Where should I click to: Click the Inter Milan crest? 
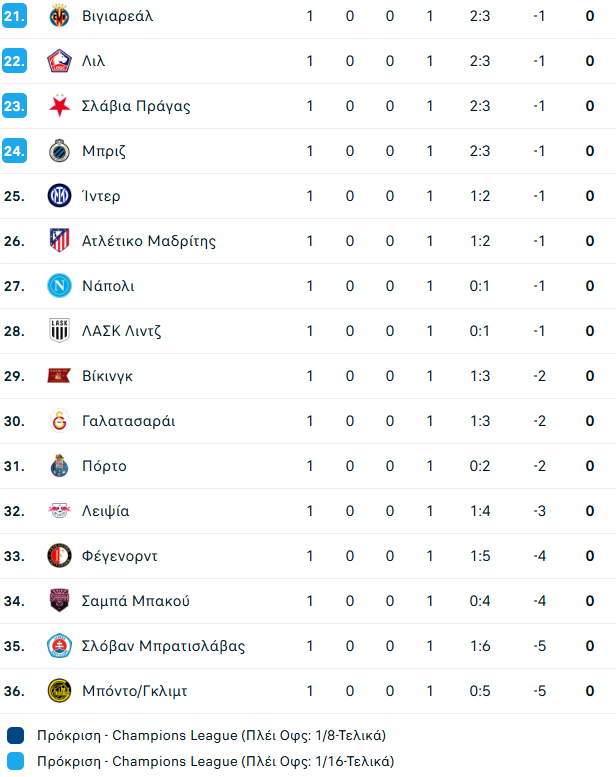click(59, 196)
